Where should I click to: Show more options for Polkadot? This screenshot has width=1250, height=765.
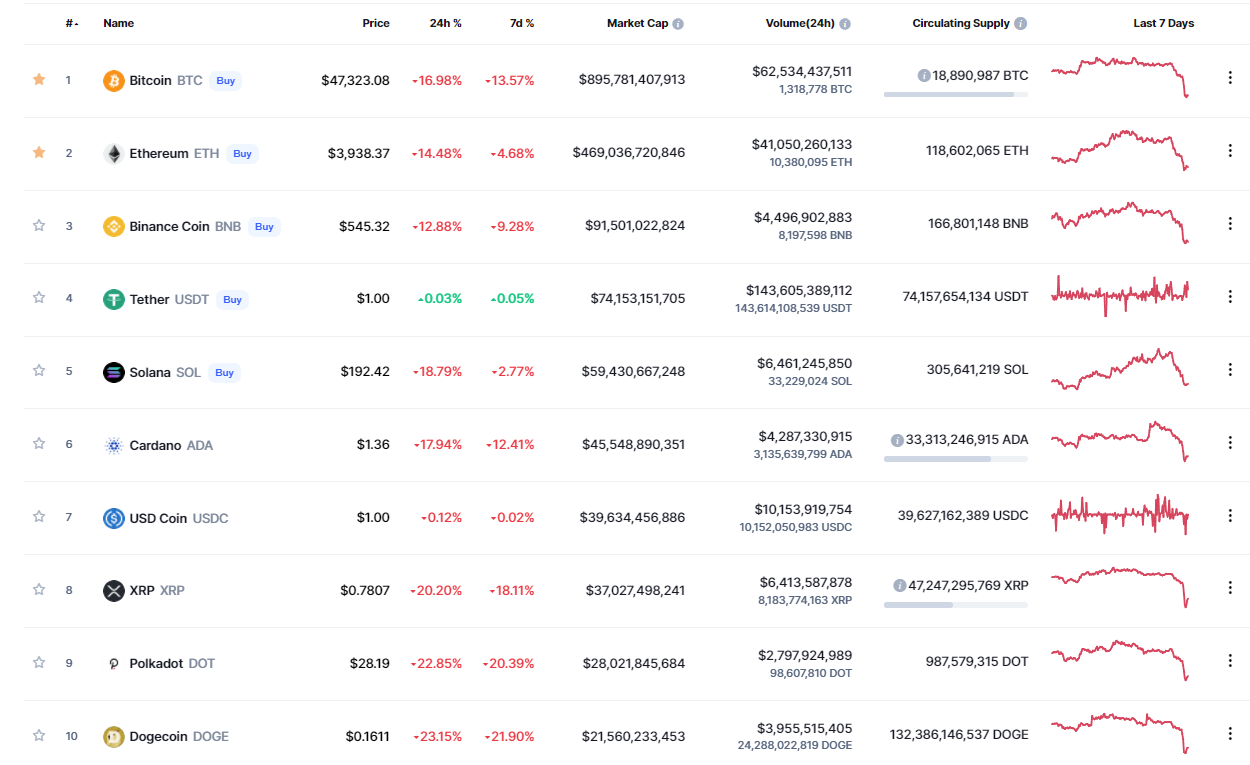click(x=1230, y=661)
